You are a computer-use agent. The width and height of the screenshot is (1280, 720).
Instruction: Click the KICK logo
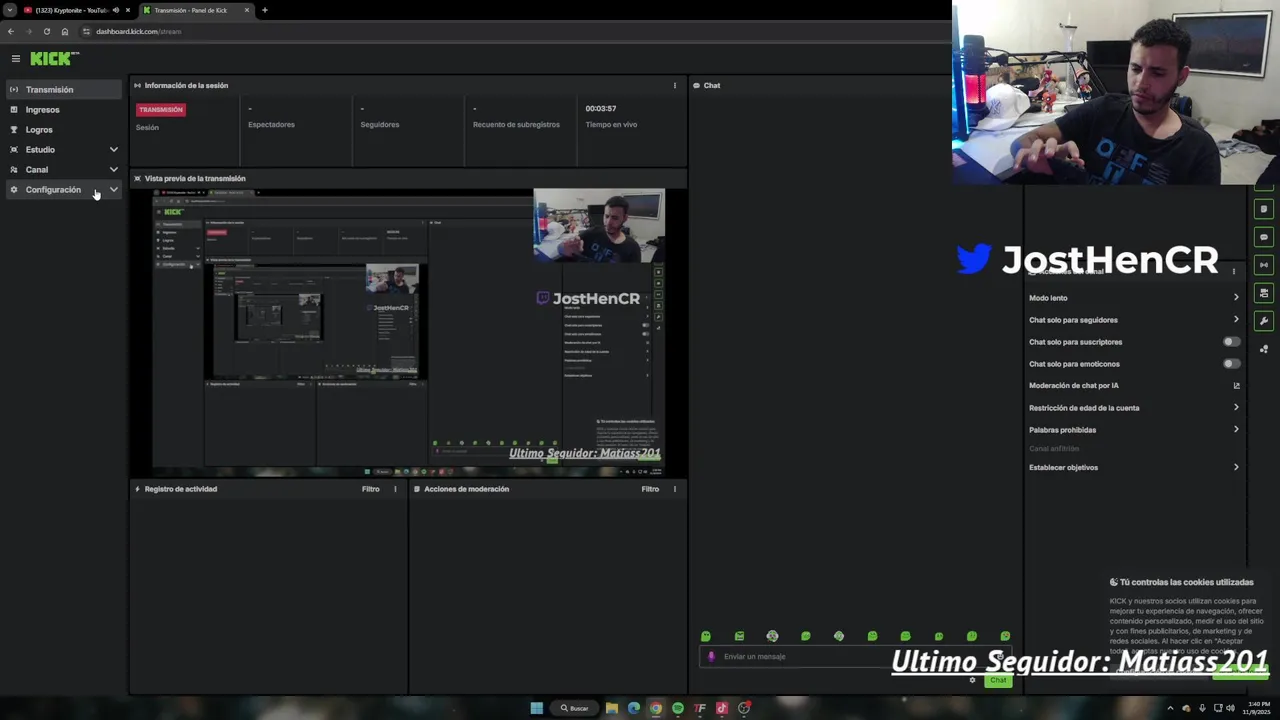click(53, 59)
